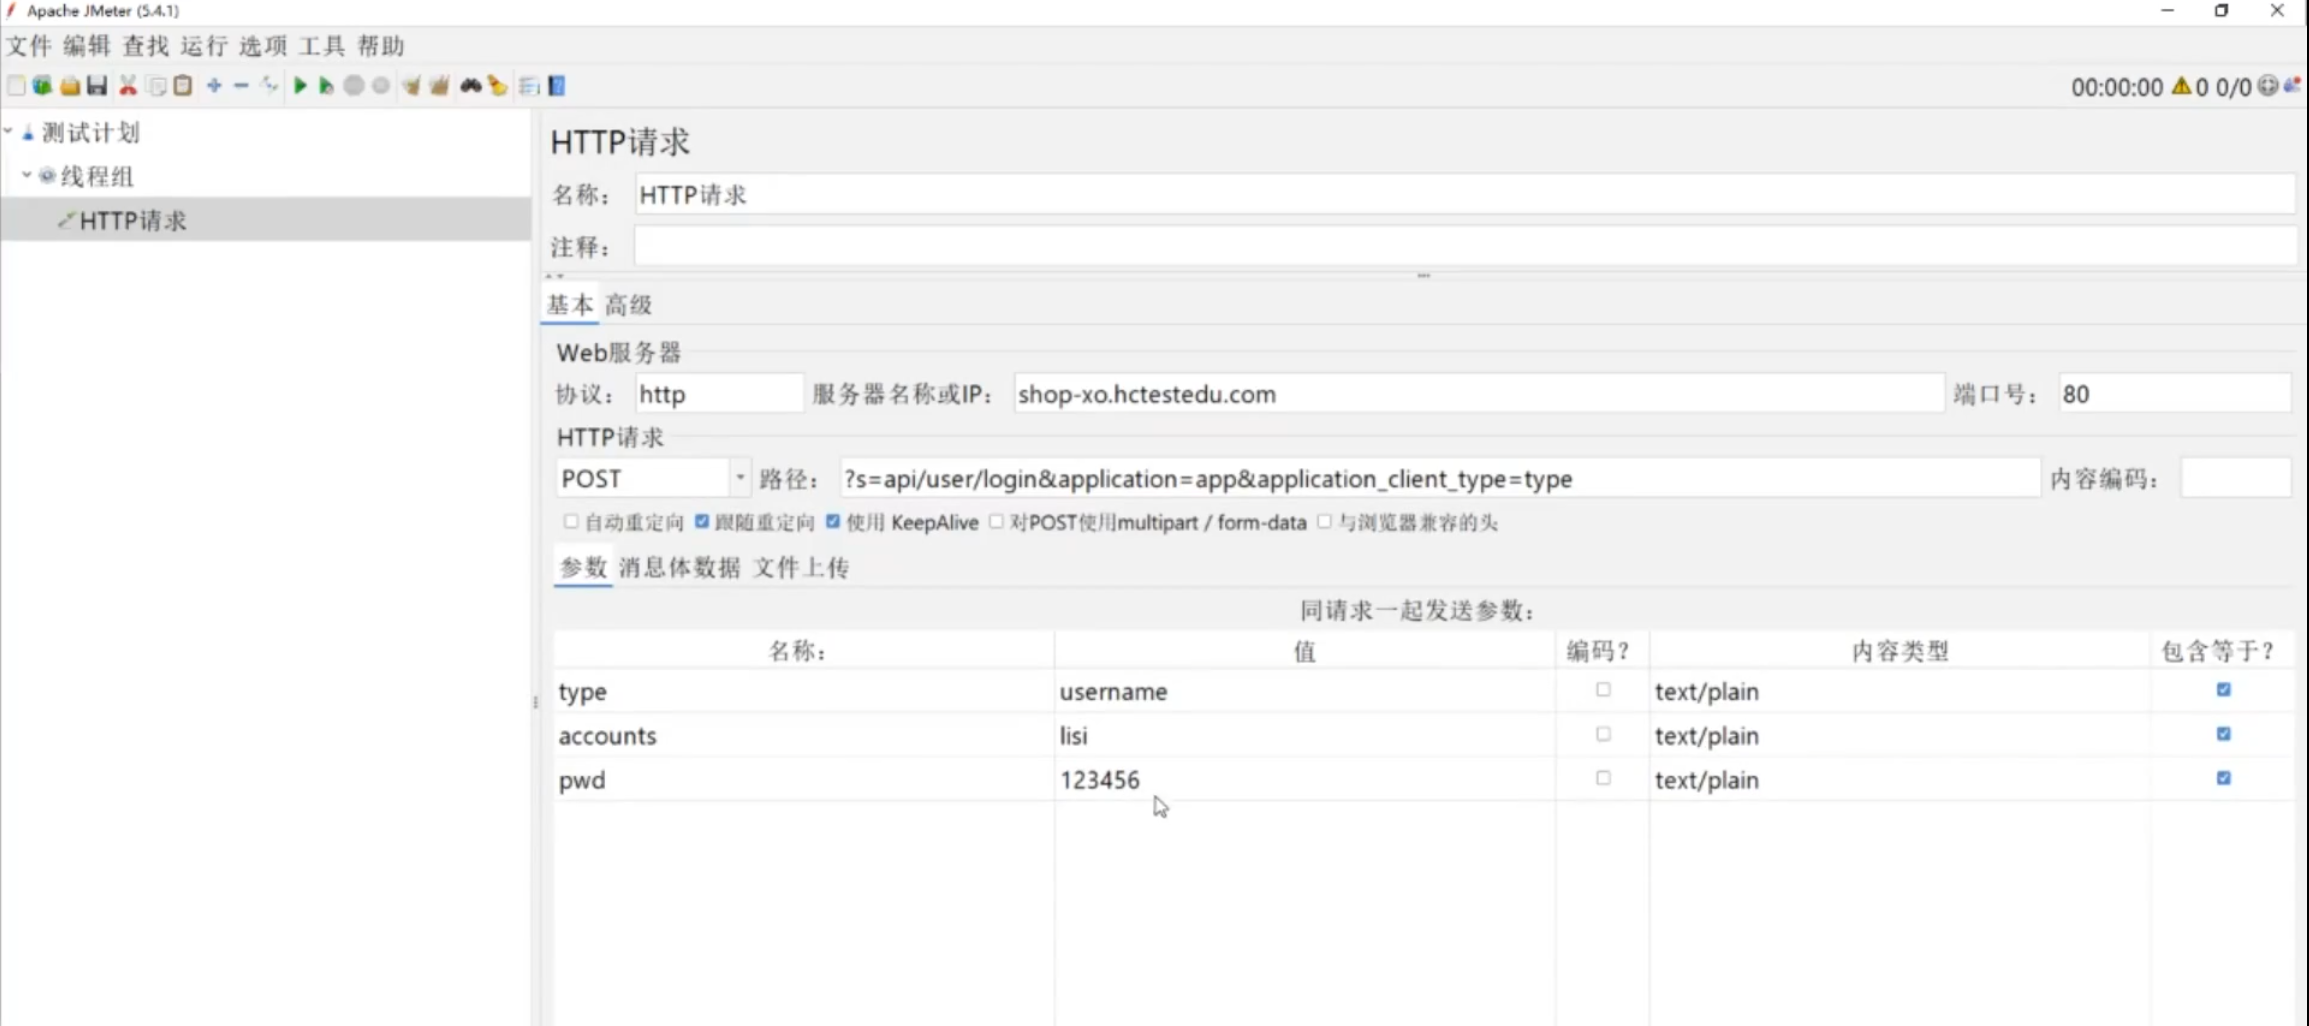Enable 对POST使用multipart / form-data checkbox

996,522
